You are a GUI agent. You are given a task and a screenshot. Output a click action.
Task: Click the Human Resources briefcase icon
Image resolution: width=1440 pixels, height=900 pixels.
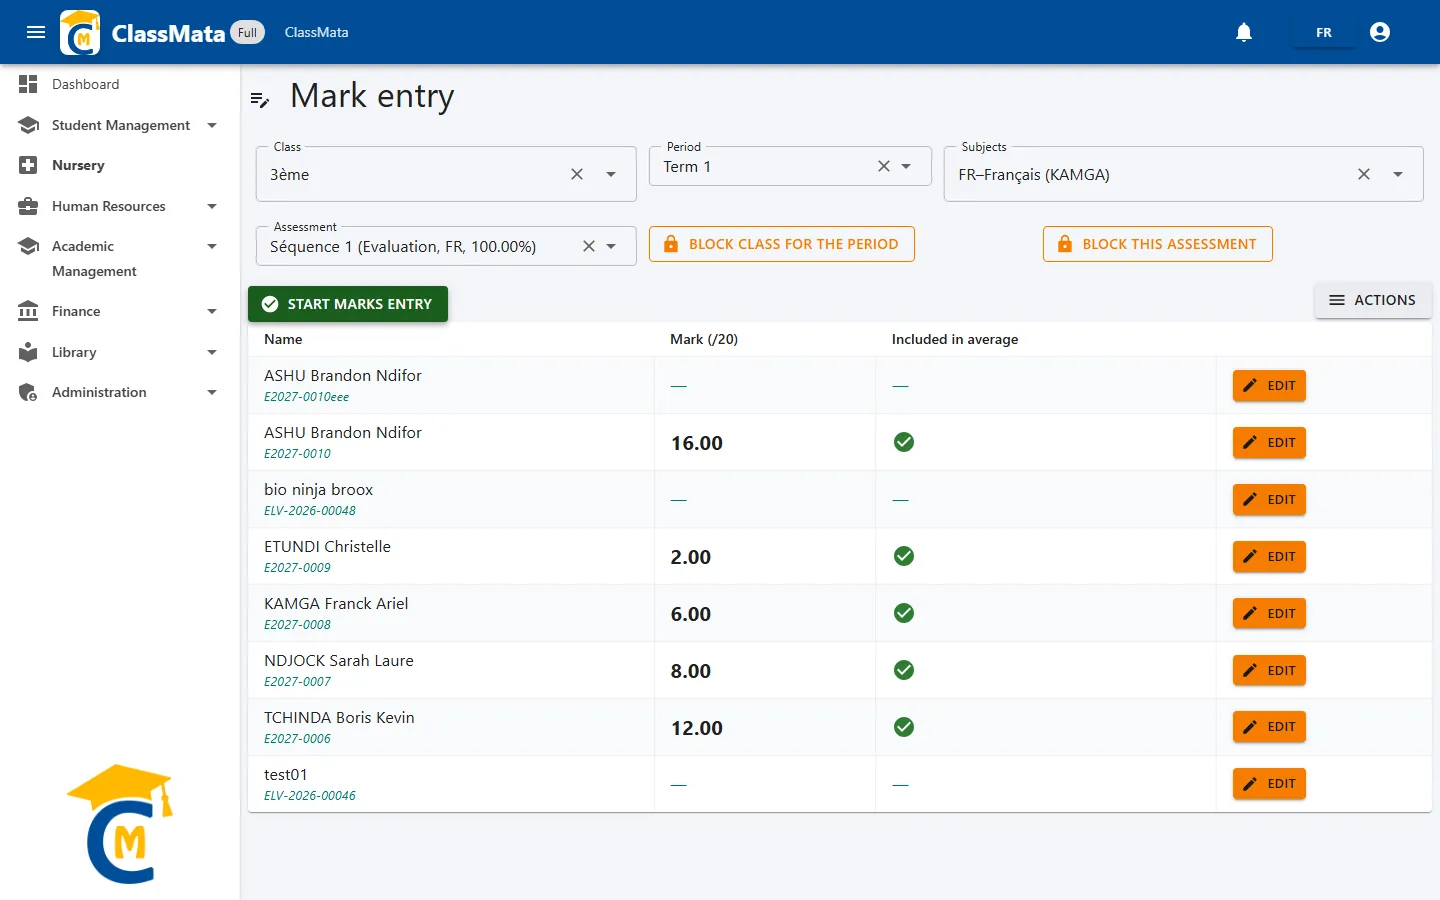(x=28, y=206)
